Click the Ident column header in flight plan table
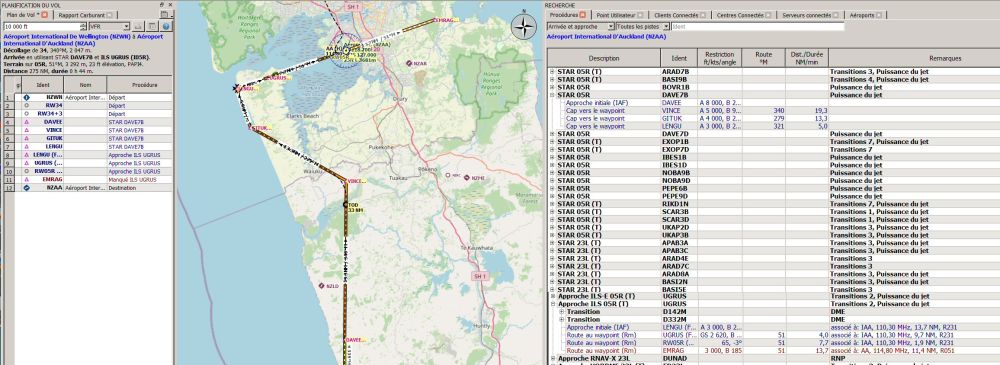Image resolution: width=1000 pixels, height=365 pixels. click(43, 84)
